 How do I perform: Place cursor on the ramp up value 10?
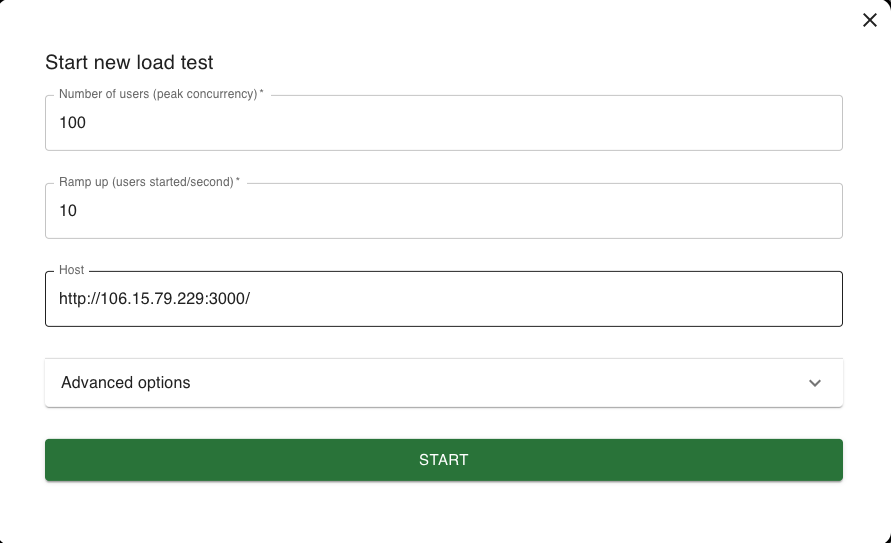(x=68, y=211)
